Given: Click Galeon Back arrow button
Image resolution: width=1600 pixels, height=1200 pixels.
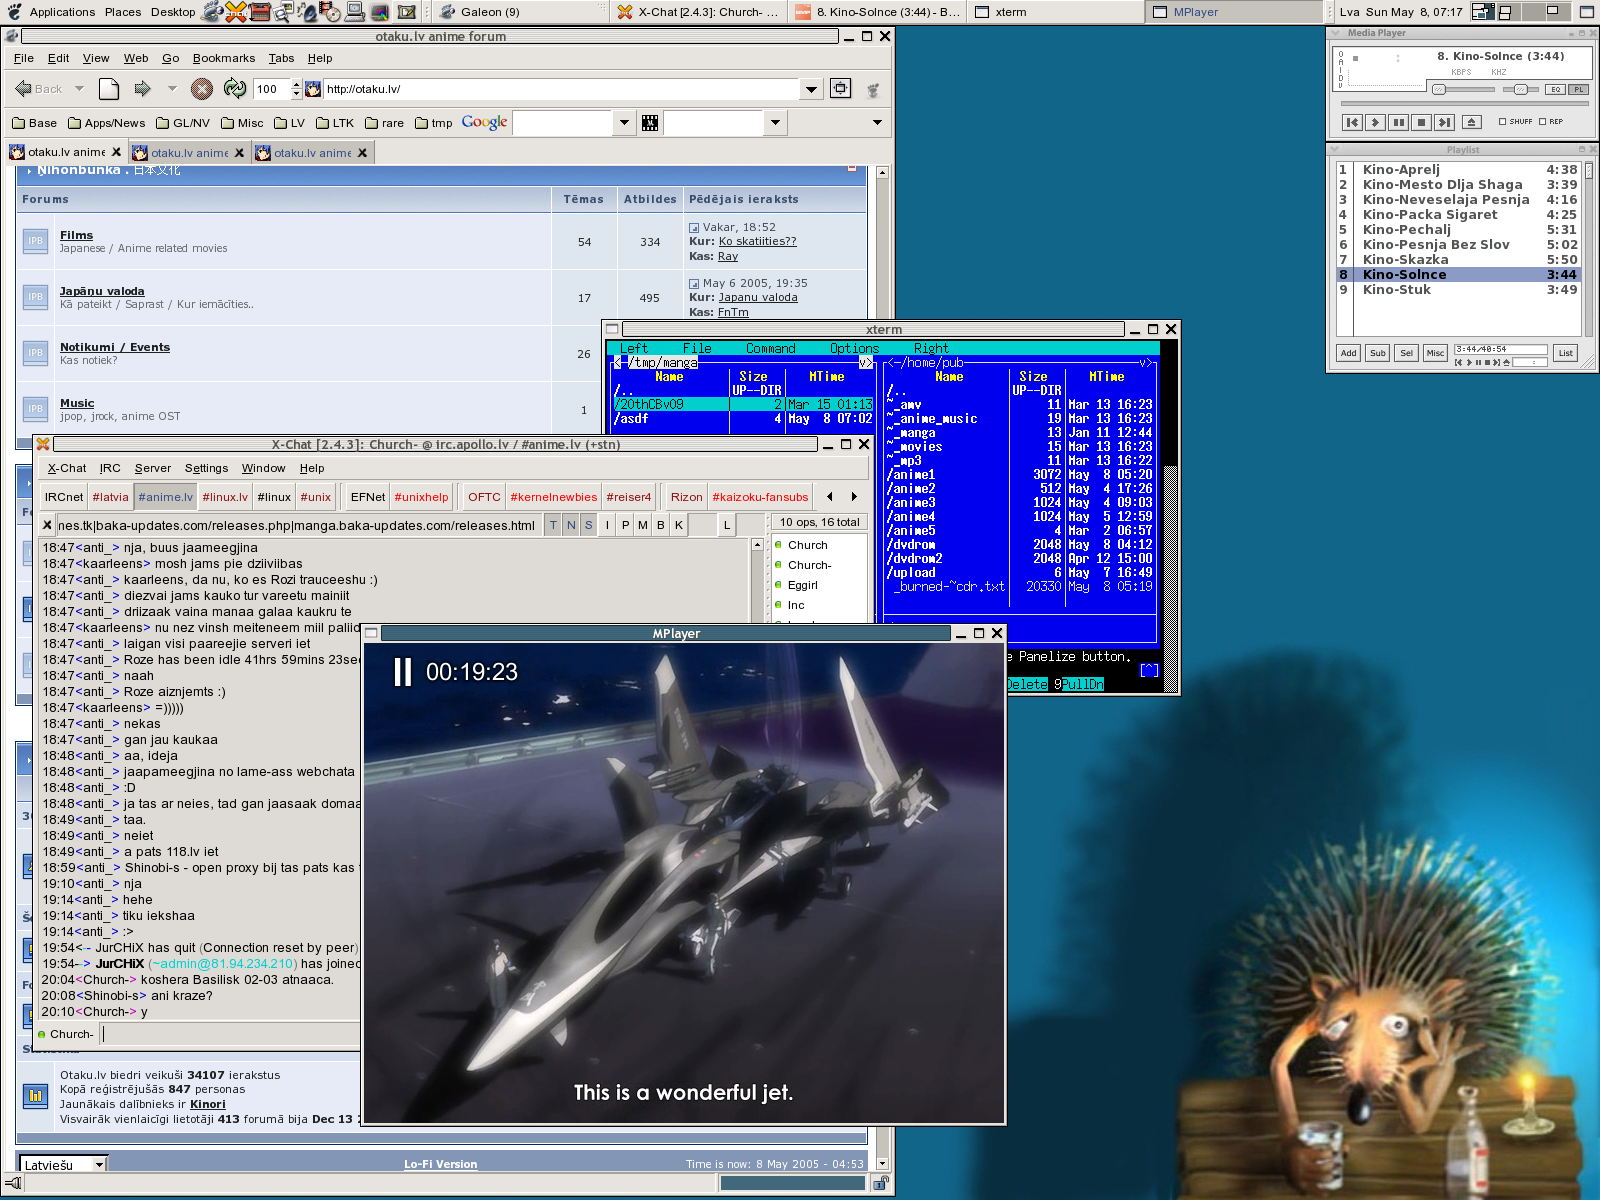Looking at the screenshot, I should tap(38, 89).
